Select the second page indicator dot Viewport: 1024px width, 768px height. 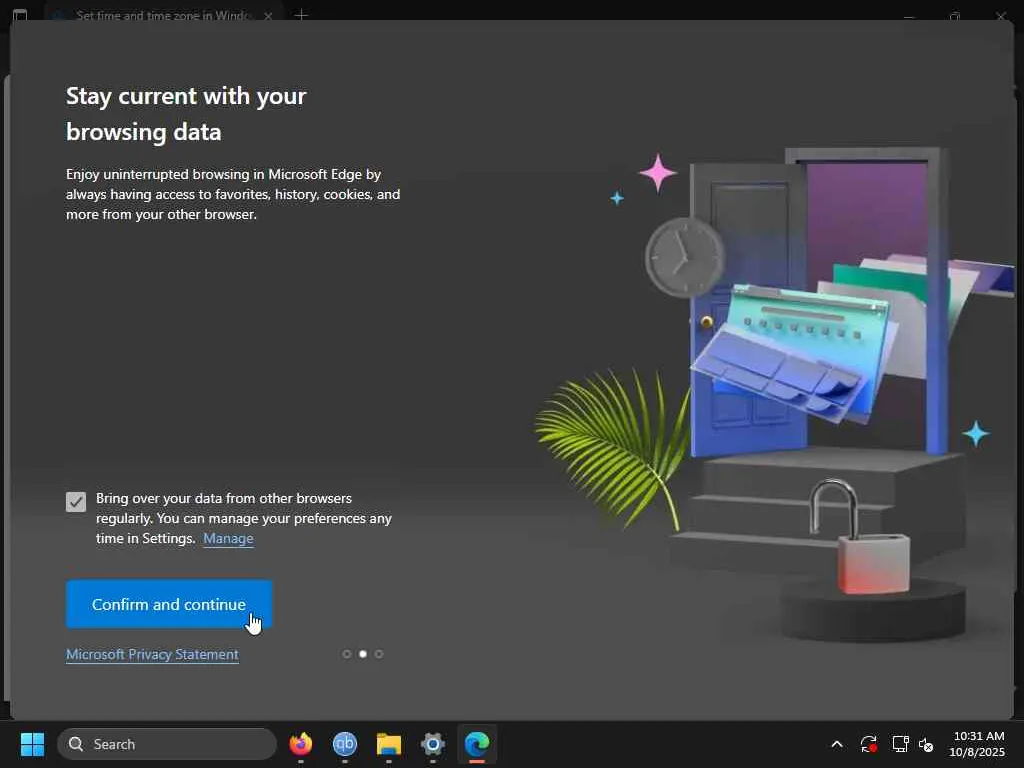tap(363, 654)
